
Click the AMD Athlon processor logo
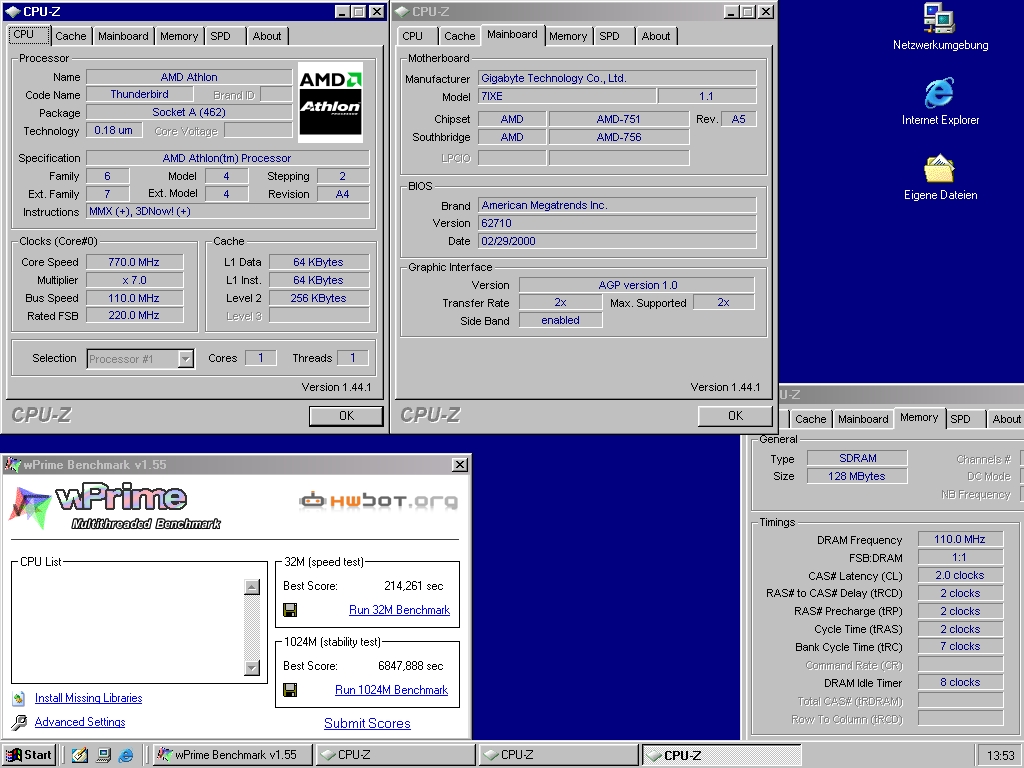[330, 103]
